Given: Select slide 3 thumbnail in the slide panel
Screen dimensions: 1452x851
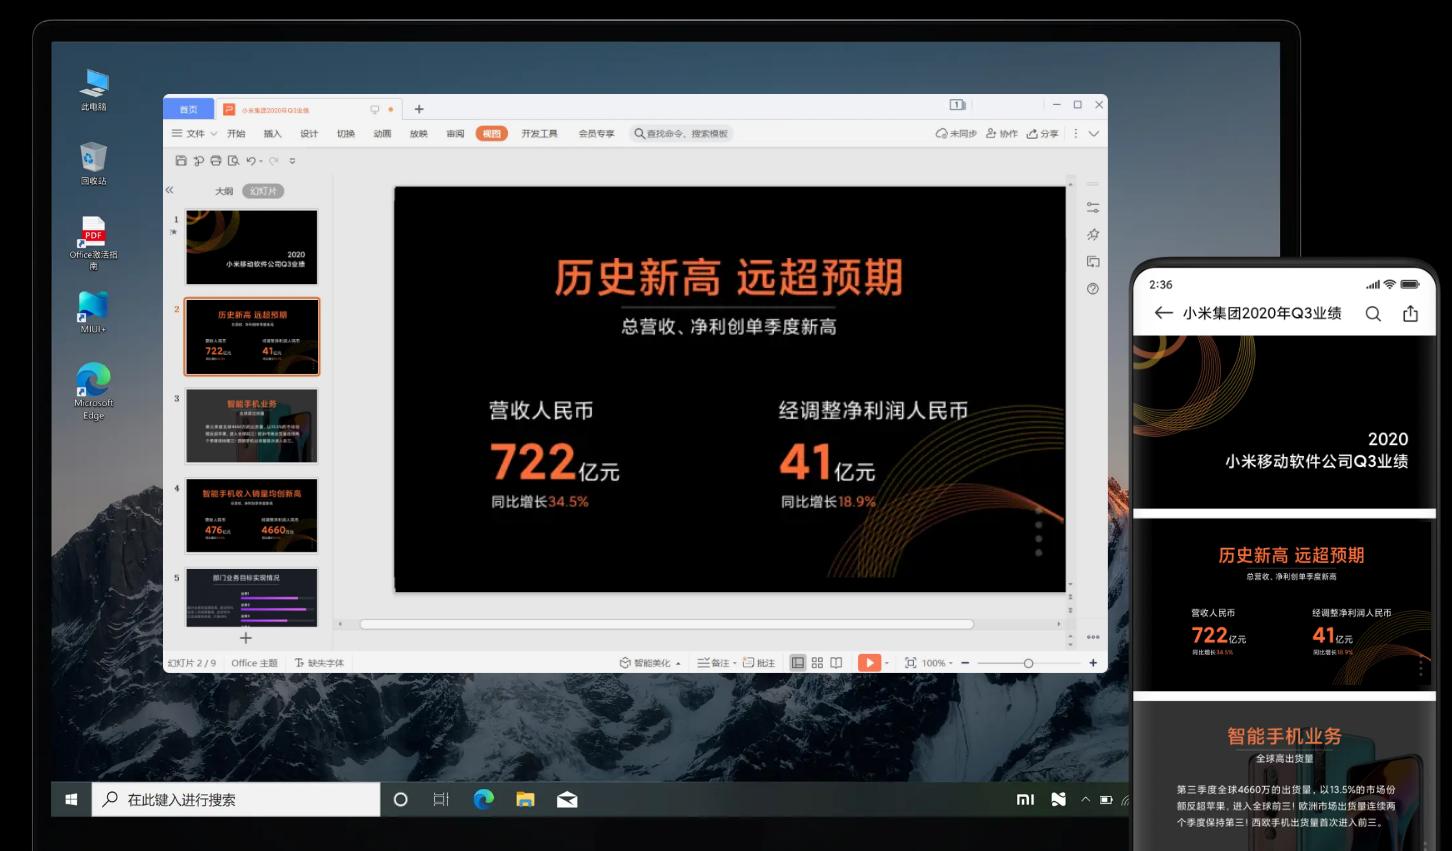Looking at the screenshot, I should [x=251, y=426].
